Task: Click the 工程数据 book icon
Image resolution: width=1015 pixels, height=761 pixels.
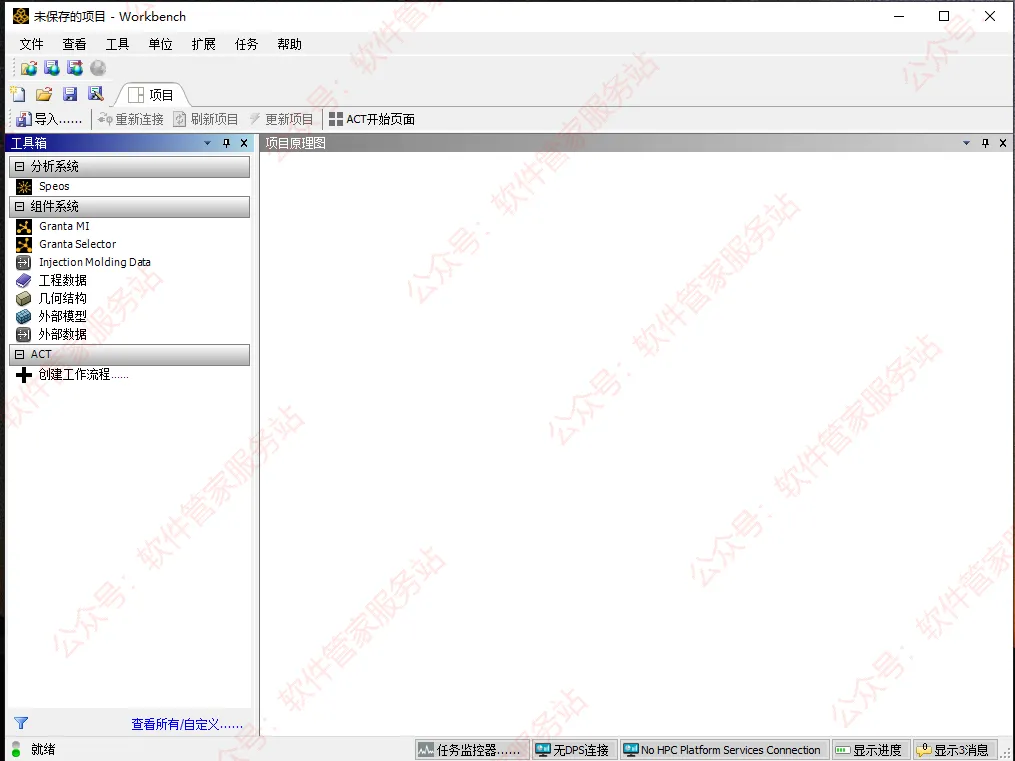Action: (24, 280)
